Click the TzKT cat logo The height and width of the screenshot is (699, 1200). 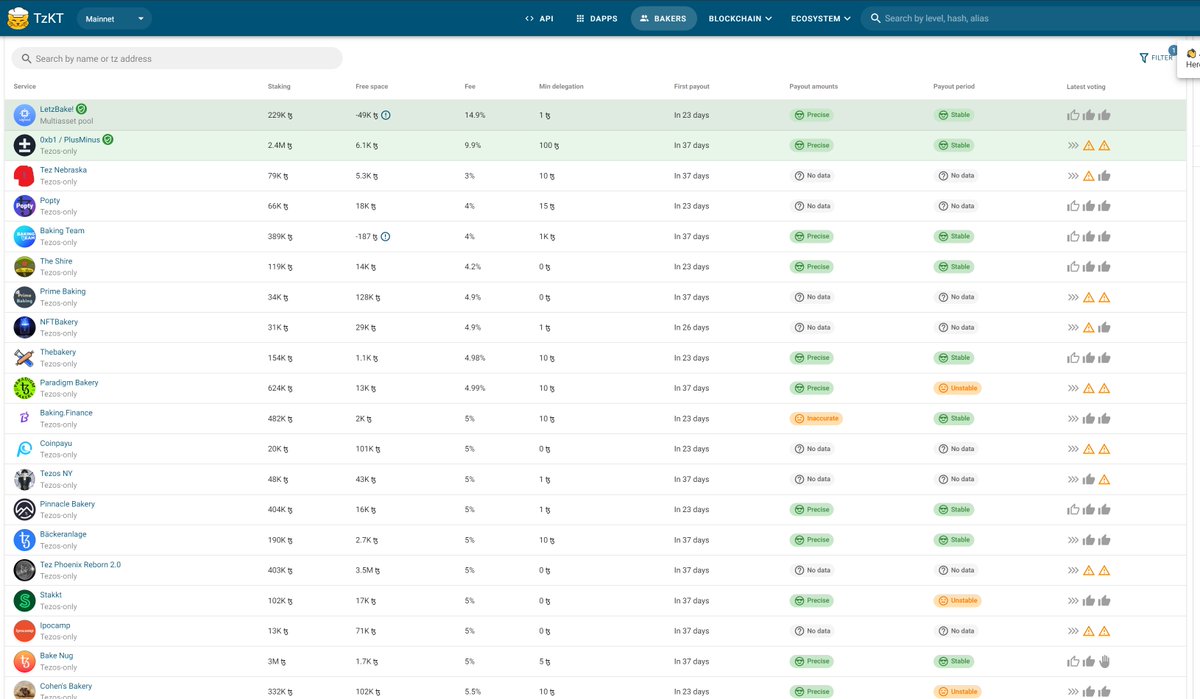(18, 18)
